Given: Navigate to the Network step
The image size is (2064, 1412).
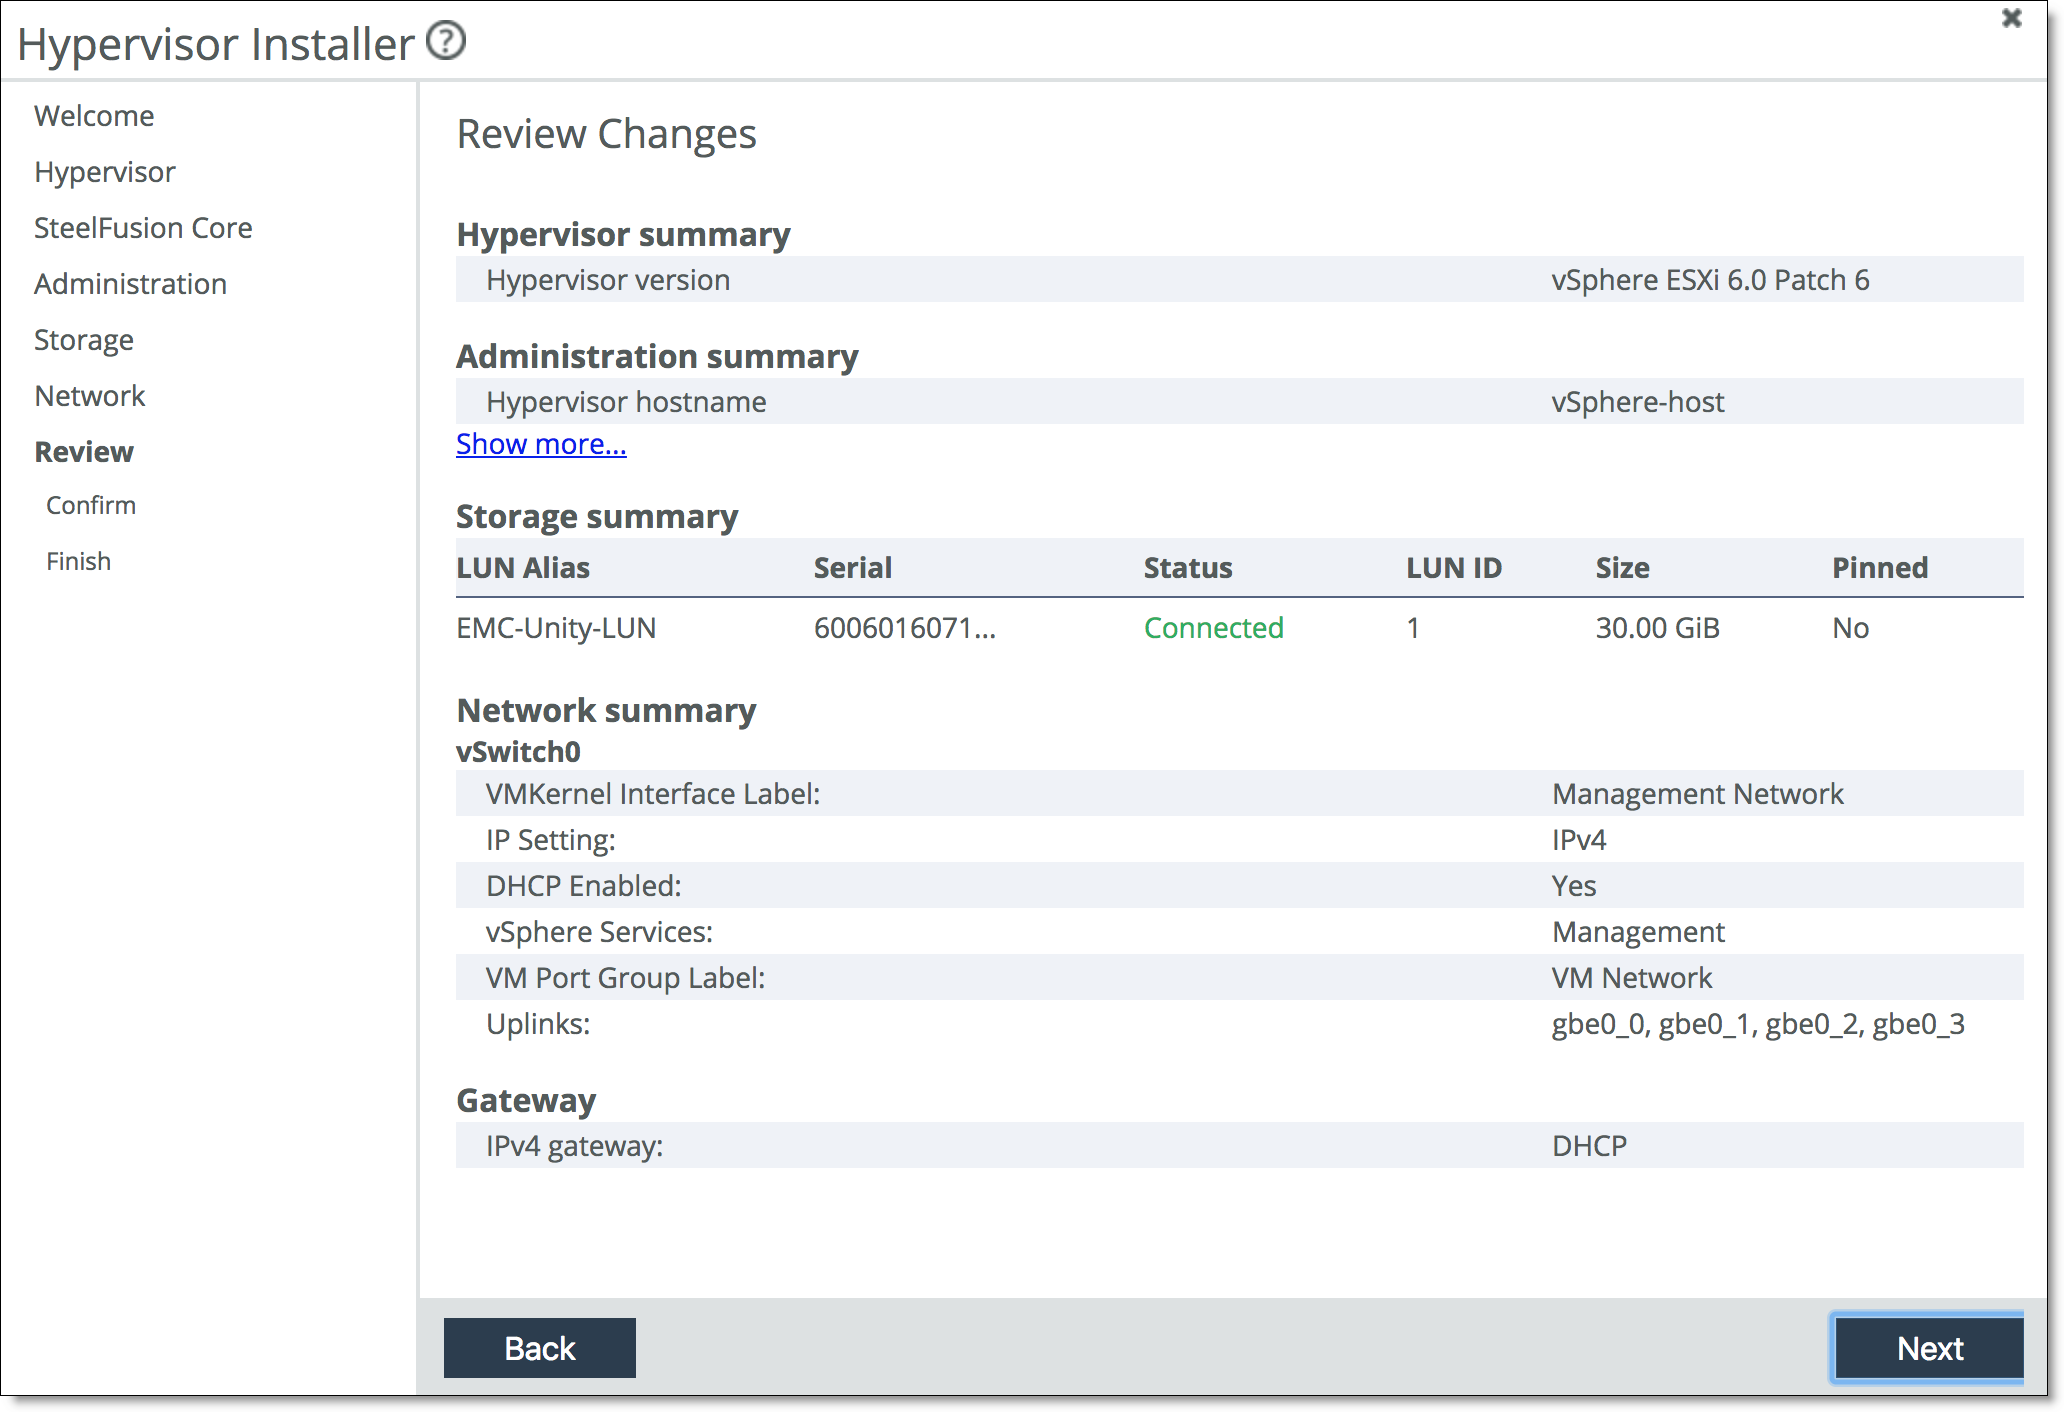Looking at the screenshot, I should (90, 395).
